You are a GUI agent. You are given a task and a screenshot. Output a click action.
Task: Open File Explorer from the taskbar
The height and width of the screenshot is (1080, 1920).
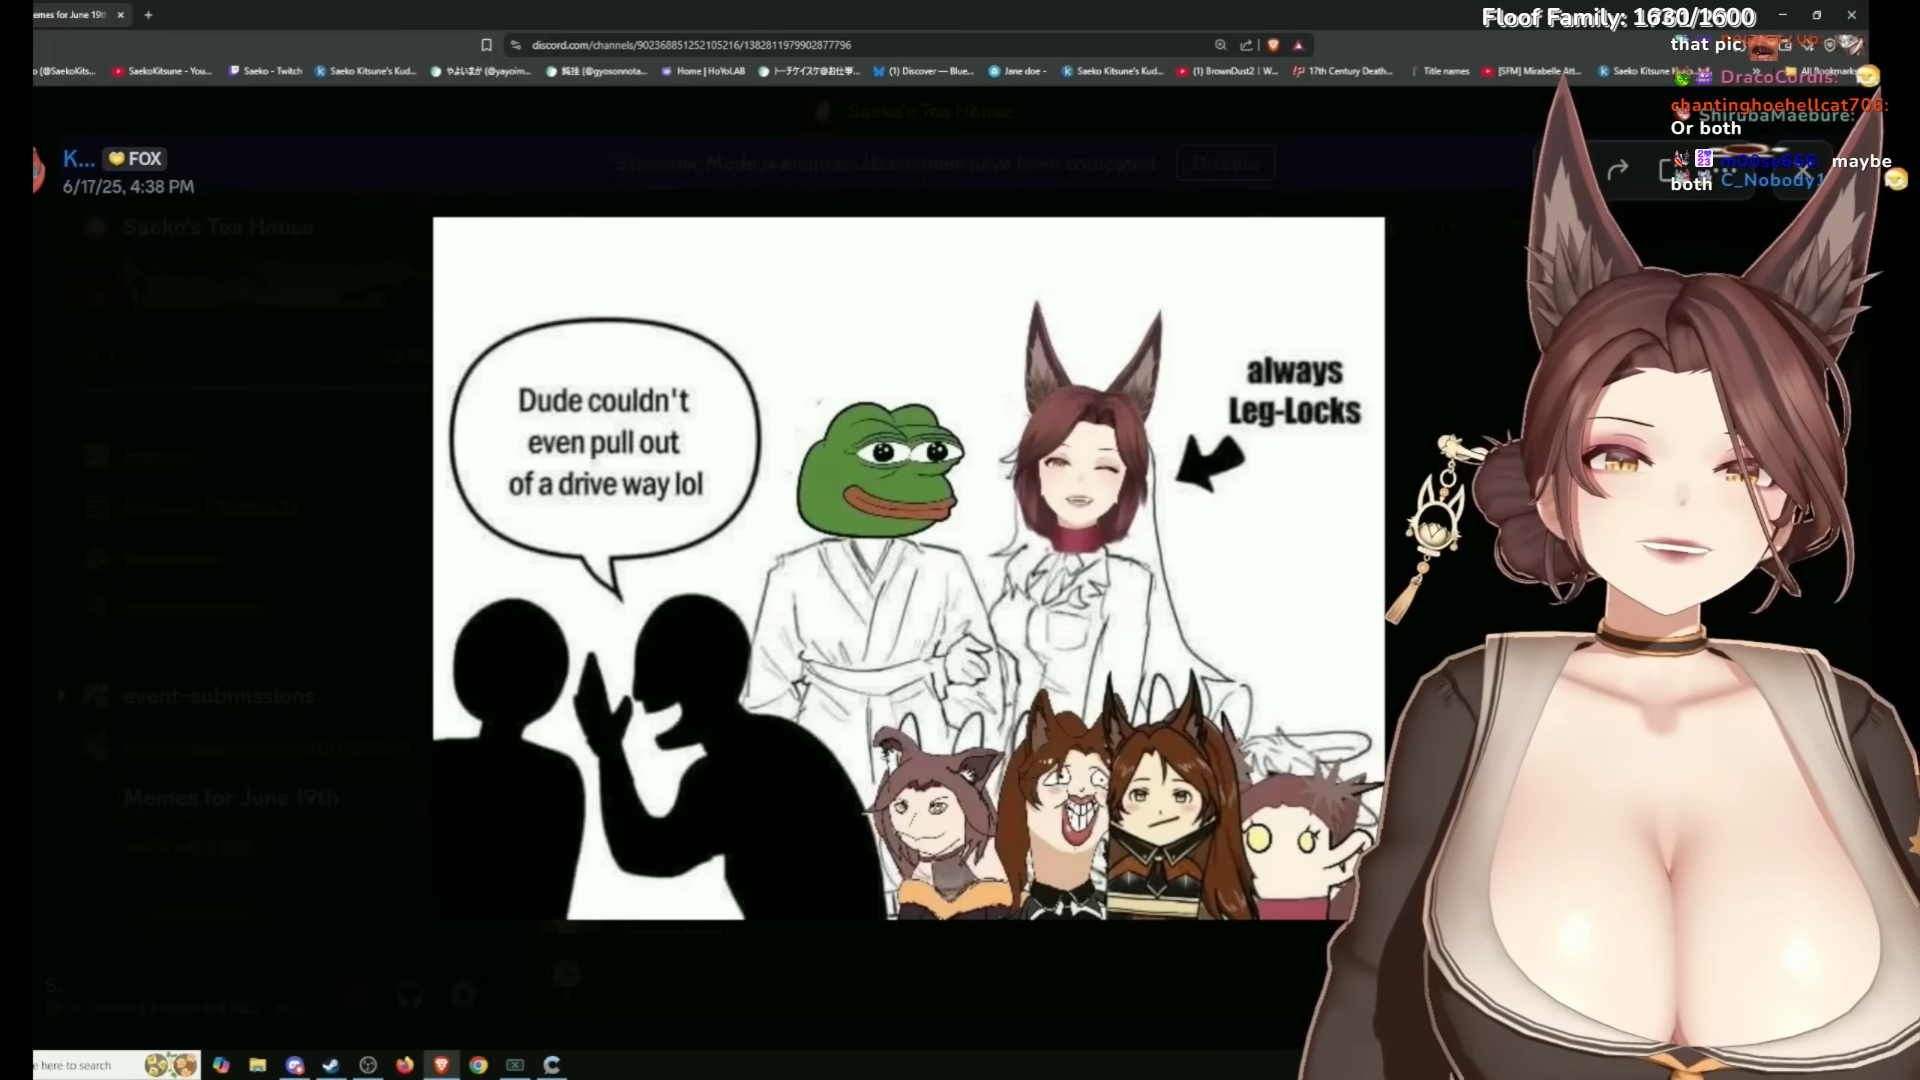point(258,1065)
